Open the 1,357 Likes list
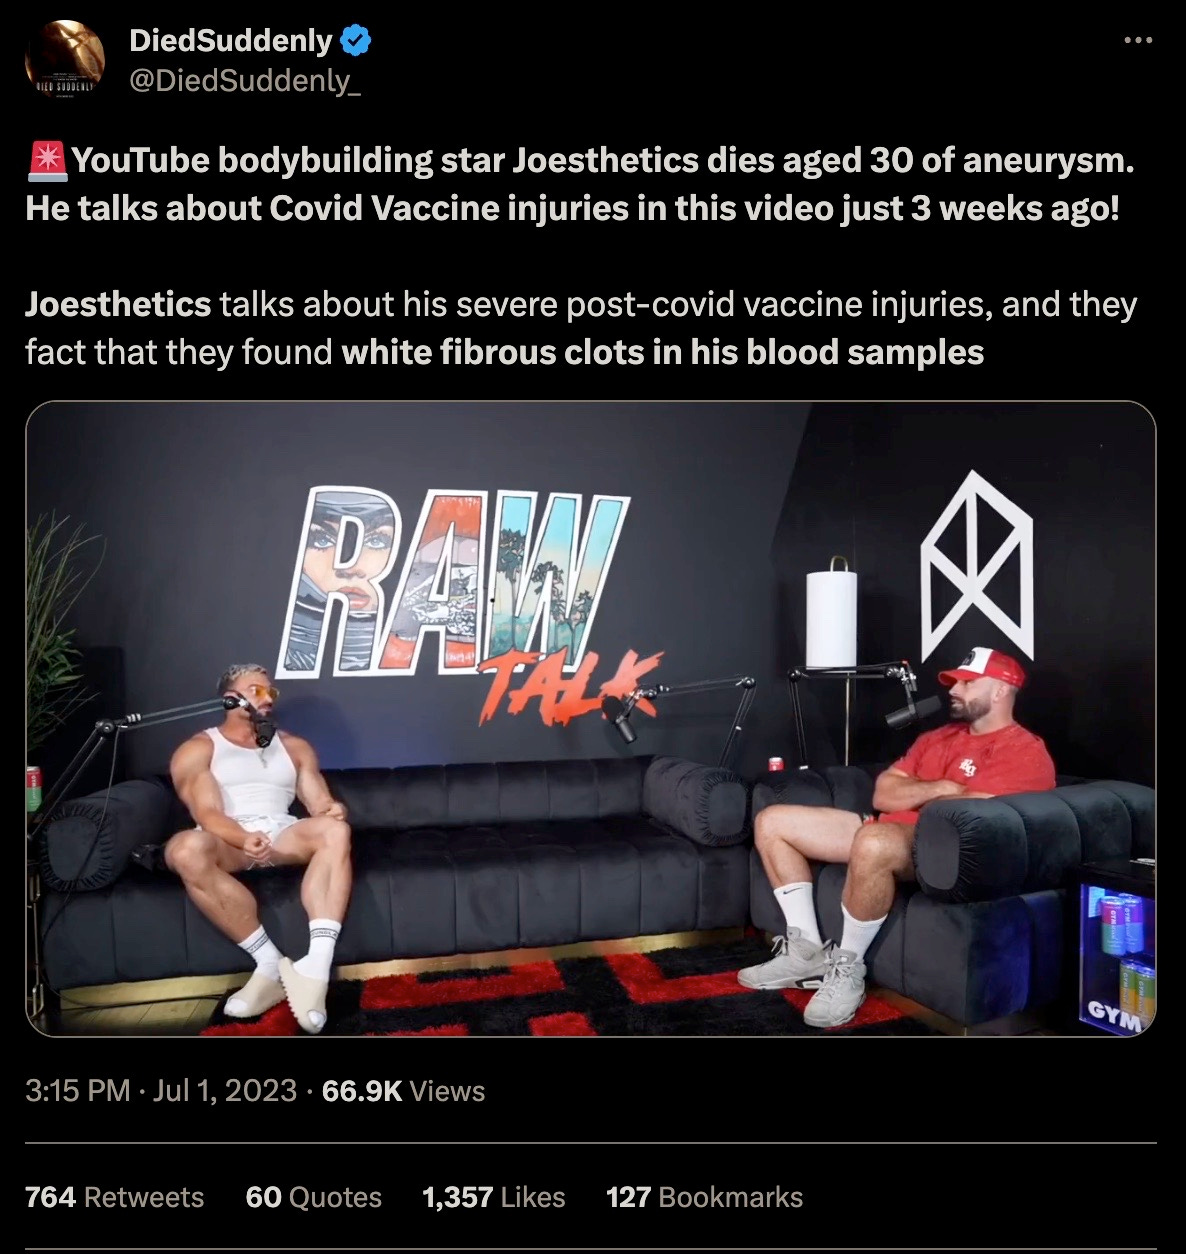The width and height of the screenshot is (1186, 1254). tap(494, 1197)
